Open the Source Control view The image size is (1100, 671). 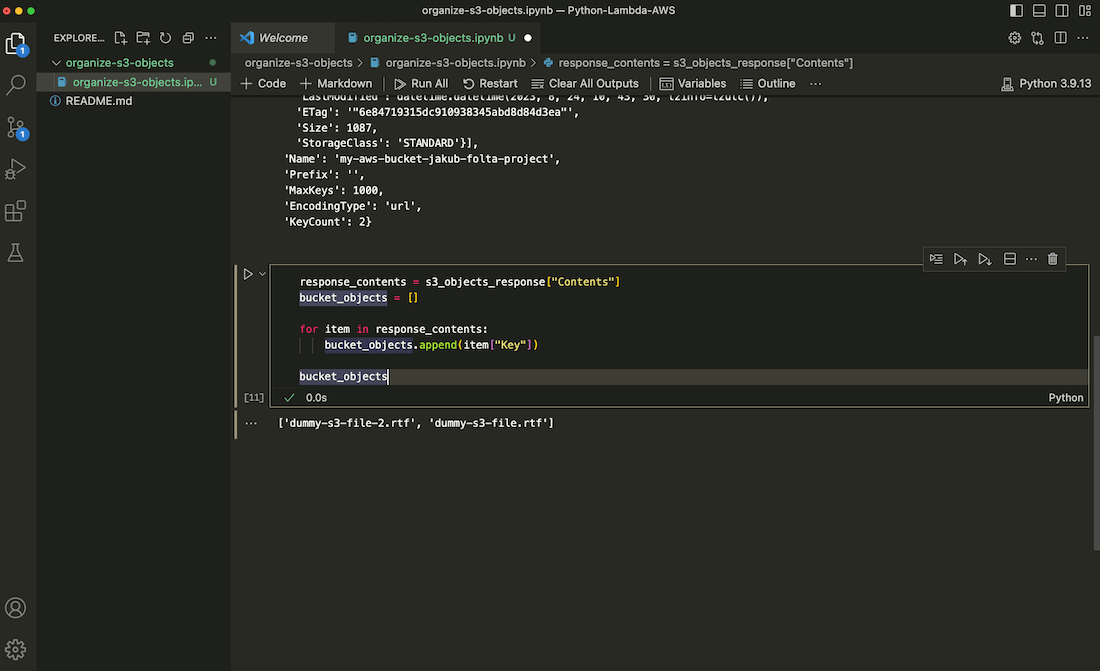coord(16,127)
